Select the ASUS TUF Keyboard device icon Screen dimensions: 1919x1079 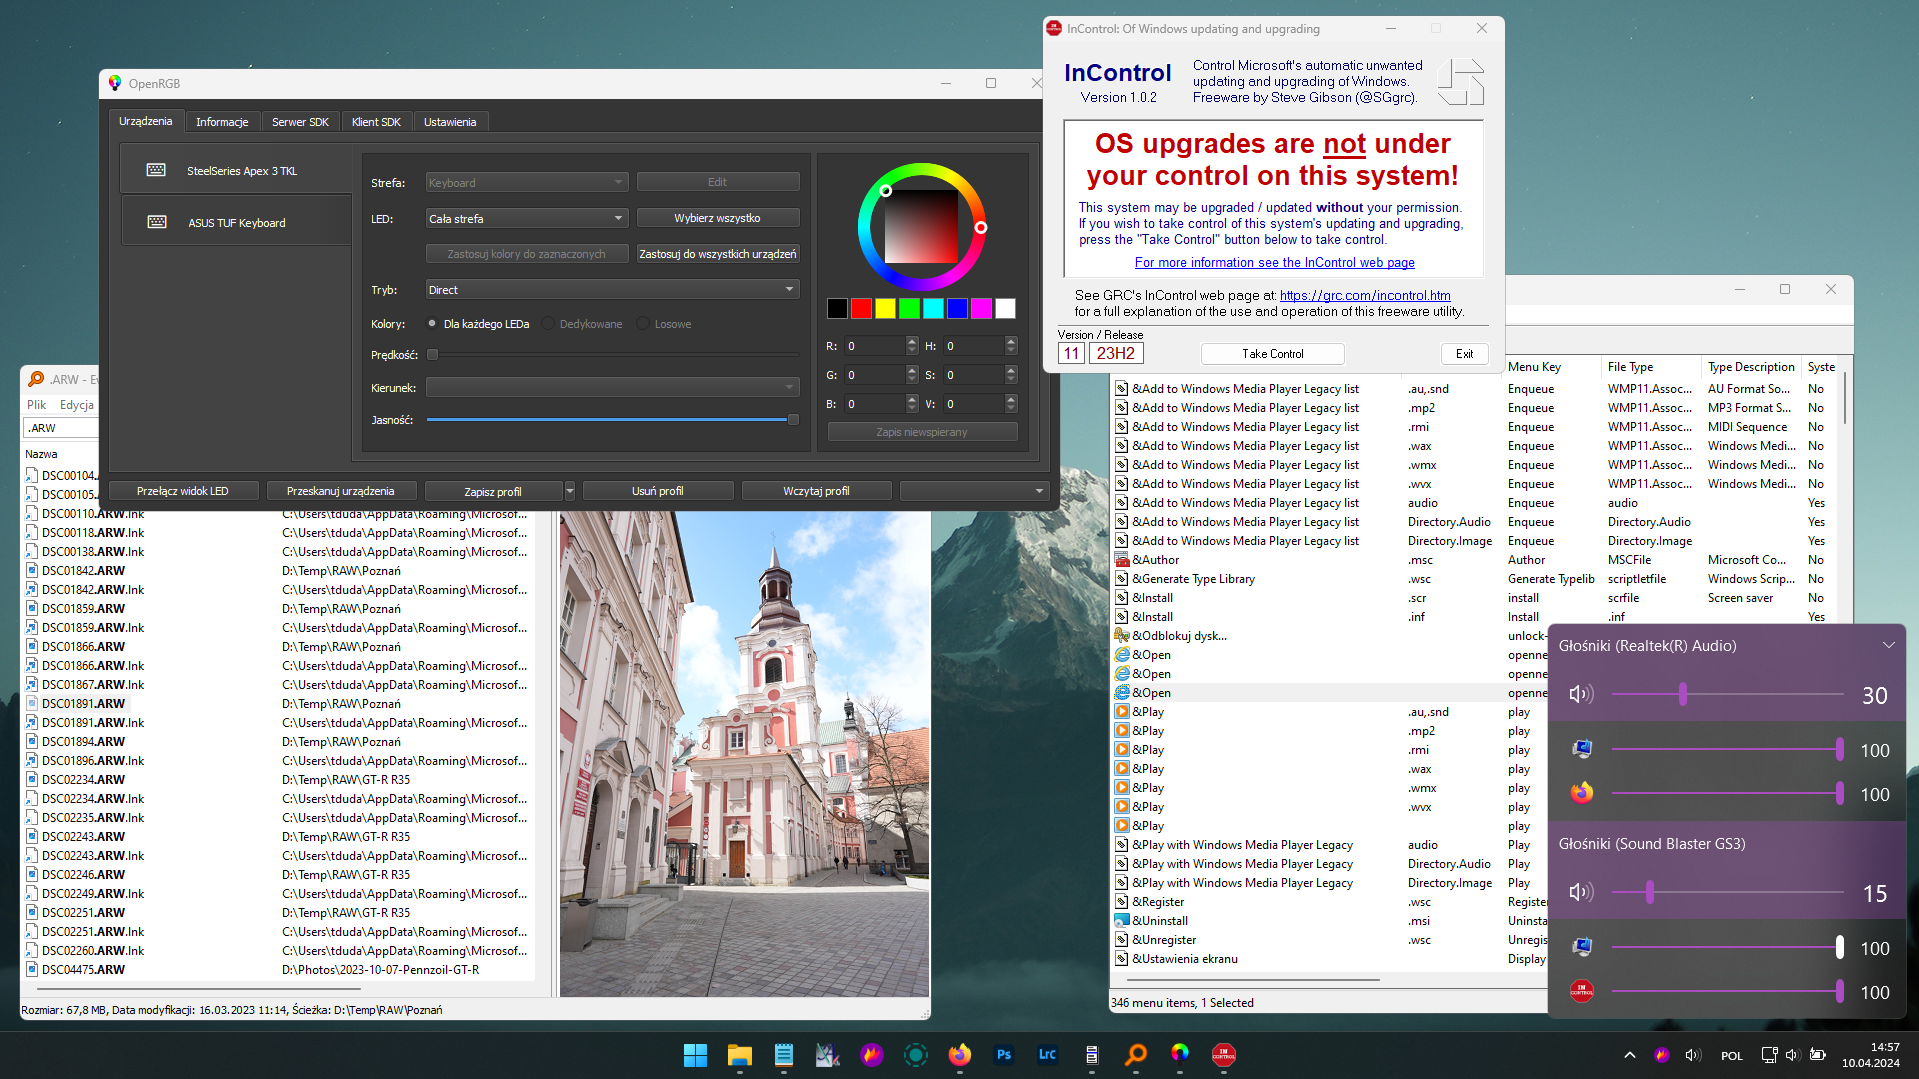(156, 222)
